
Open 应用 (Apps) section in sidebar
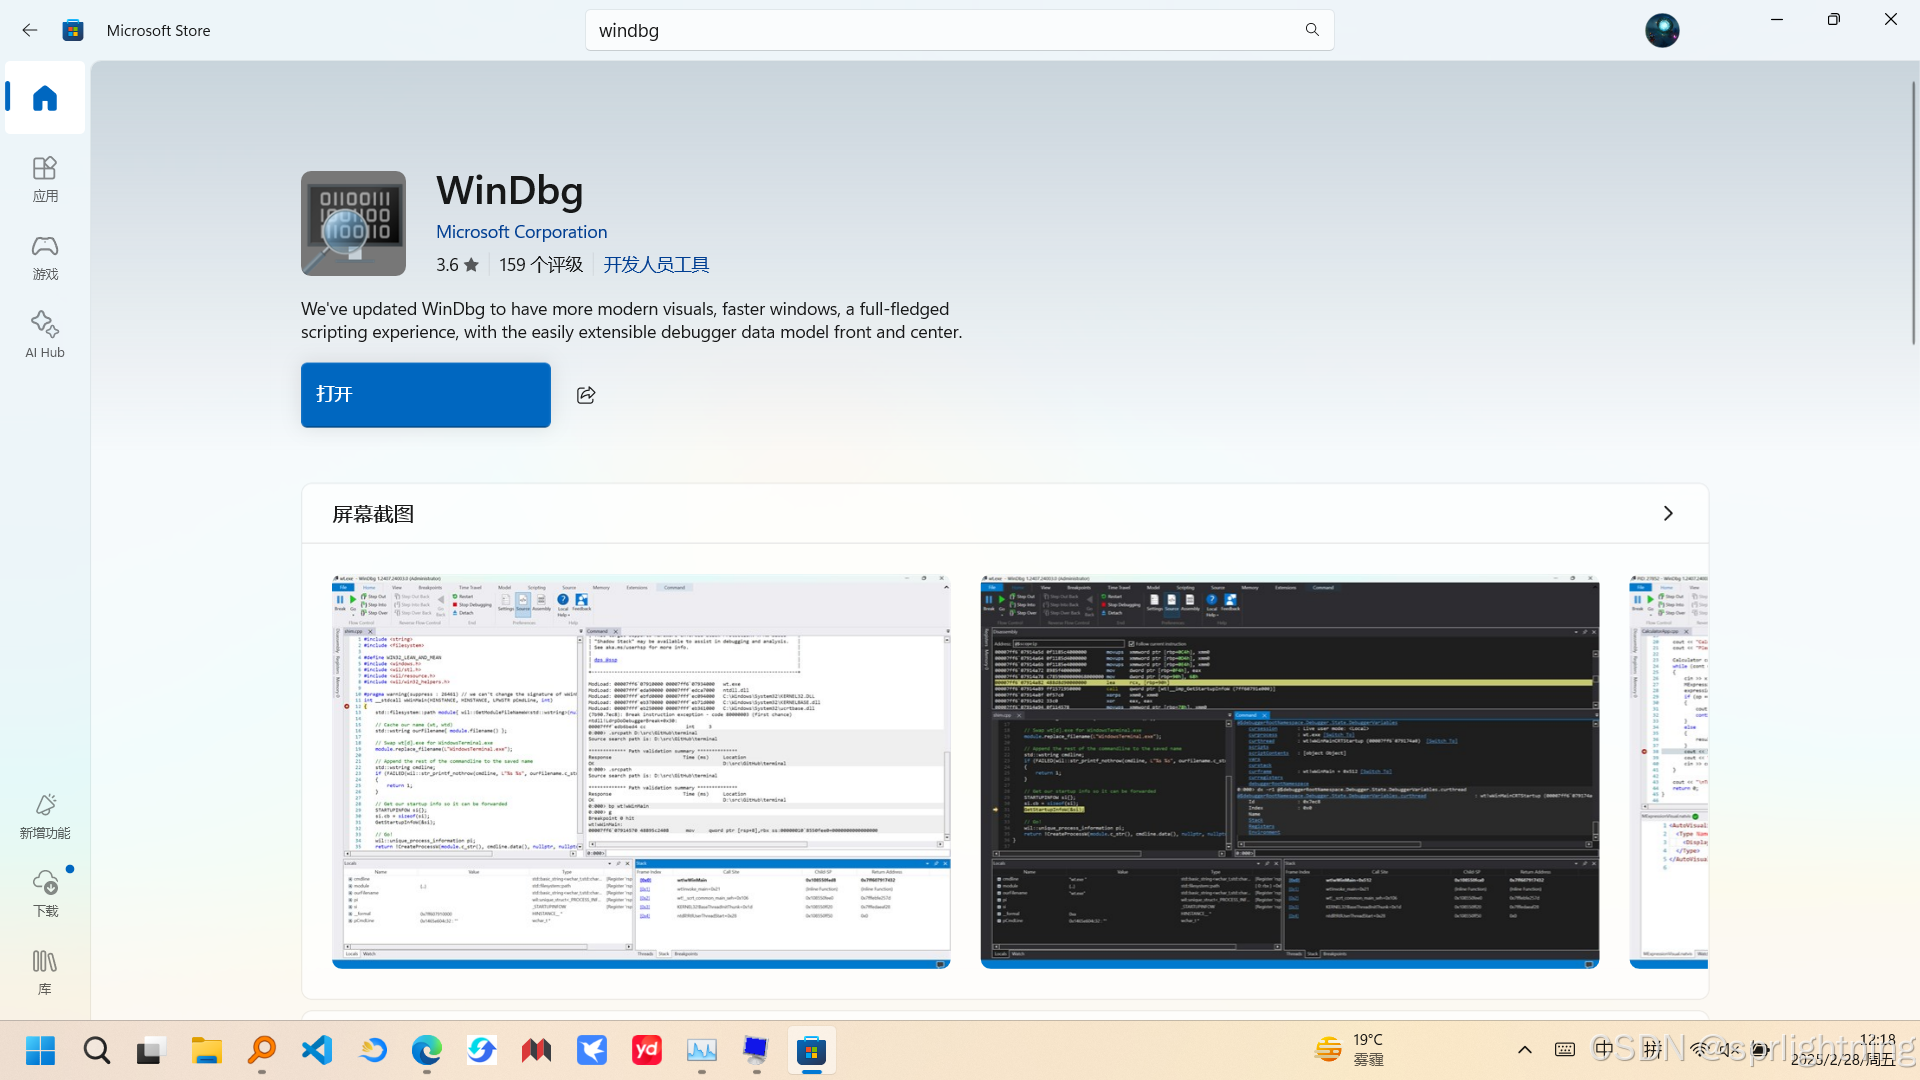tap(45, 179)
